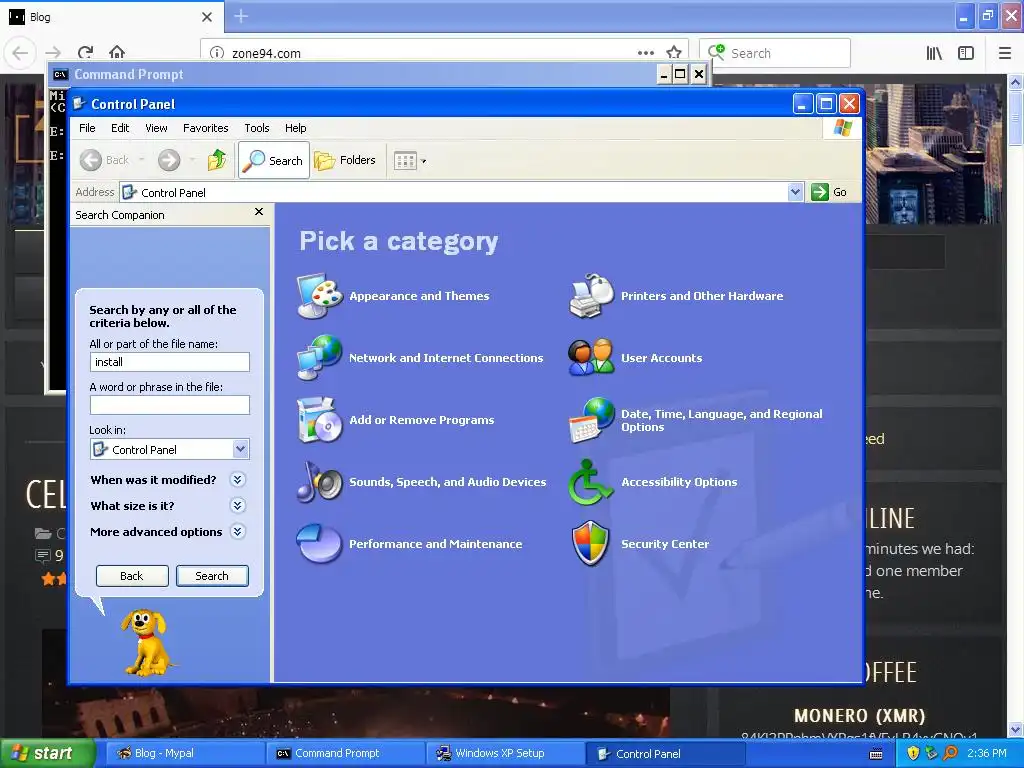Open the Printers and Other Hardware icon
This screenshot has height=768, width=1024.
pos(592,296)
